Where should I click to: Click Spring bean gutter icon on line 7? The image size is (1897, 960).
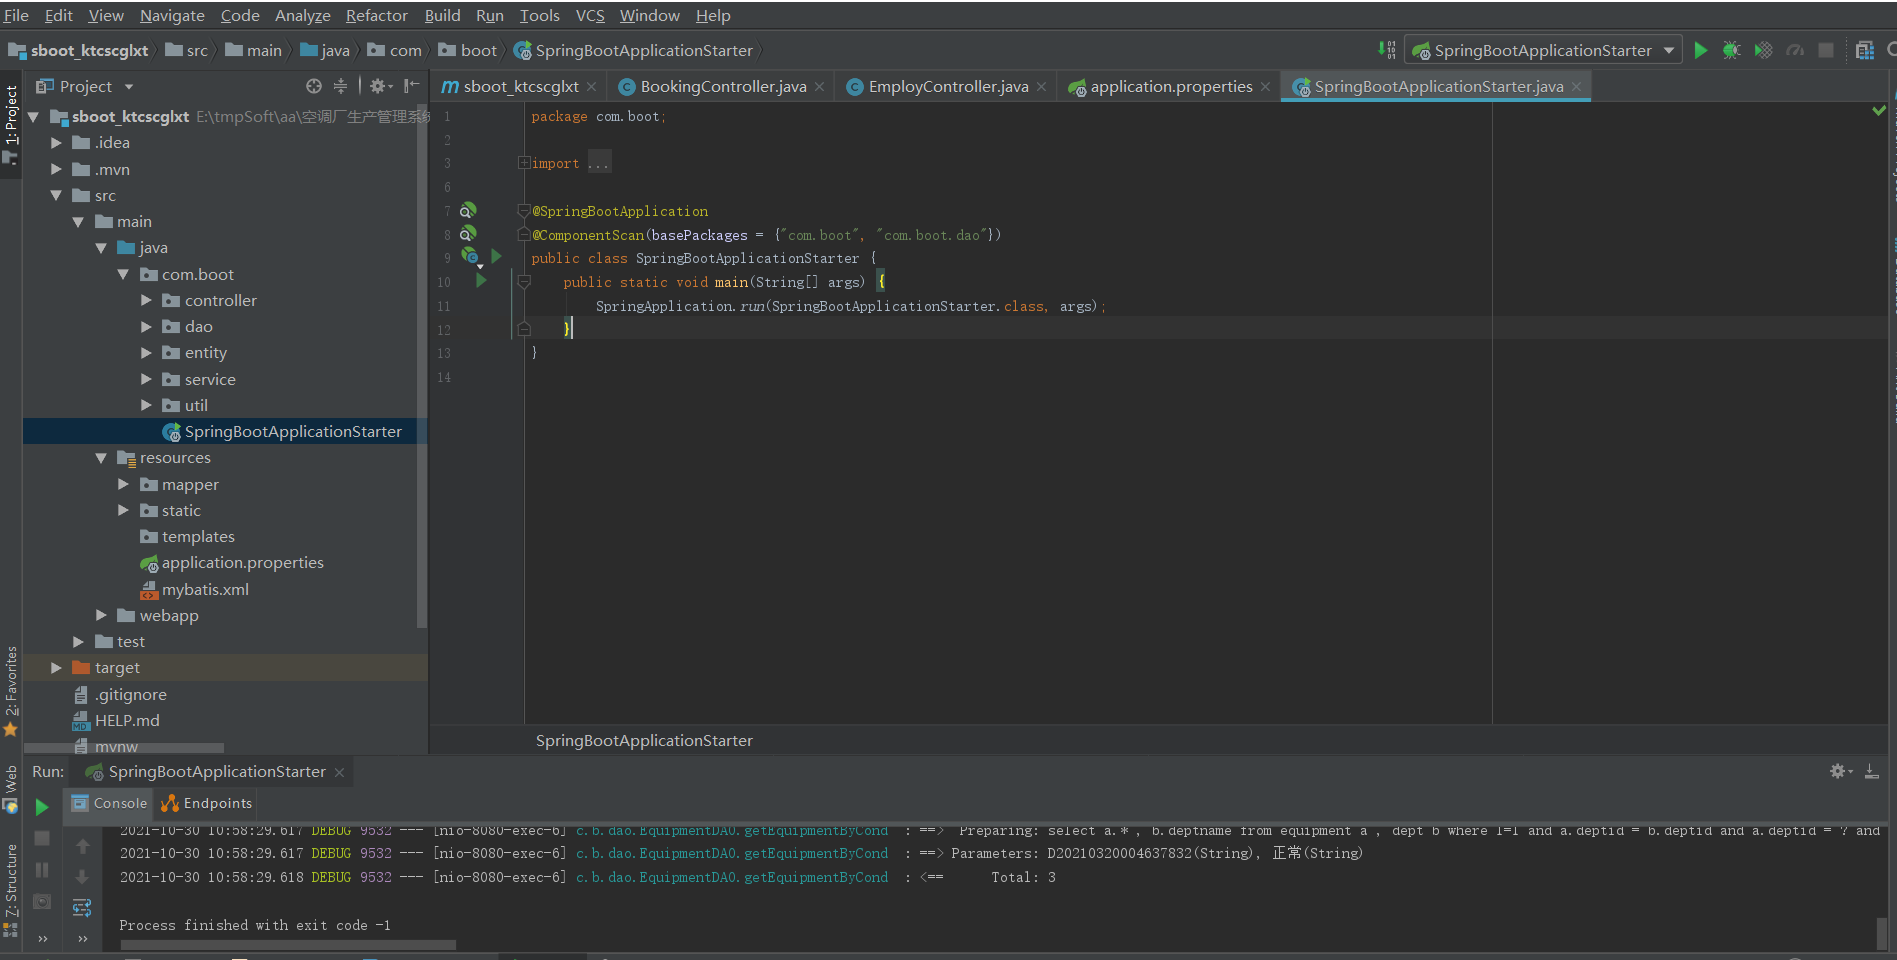468,210
